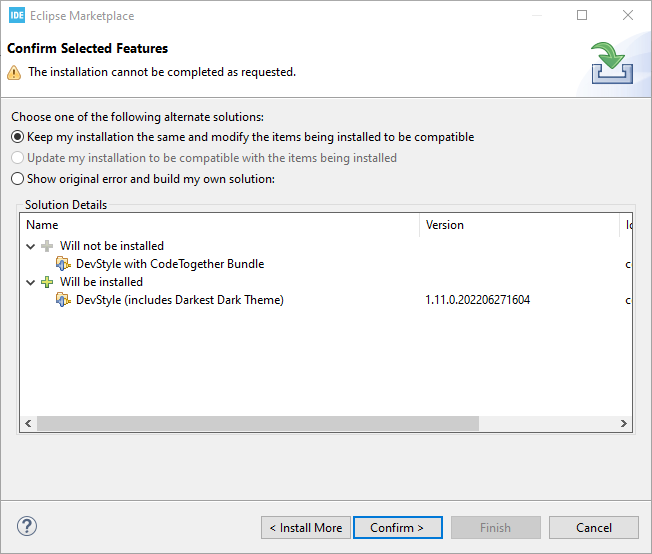This screenshot has height=554, width=652.
Task: Cancel the marketplace installation dialog
Action: (594, 528)
